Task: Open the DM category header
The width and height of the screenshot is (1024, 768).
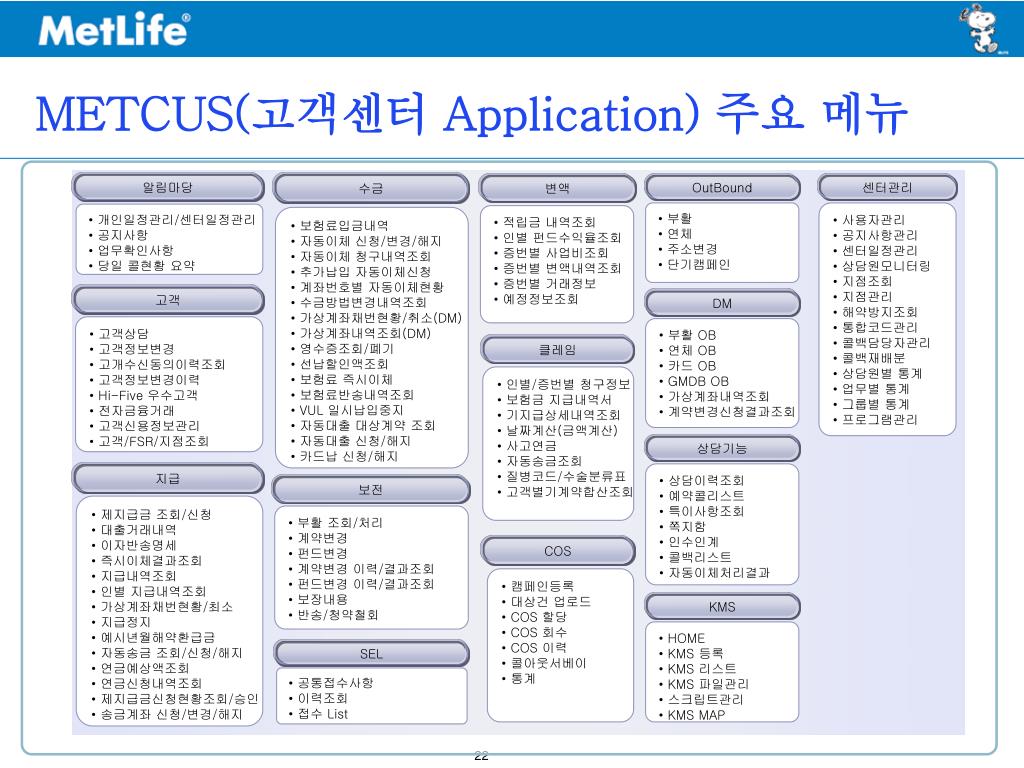Action: pyautogui.click(x=722, y=304)
